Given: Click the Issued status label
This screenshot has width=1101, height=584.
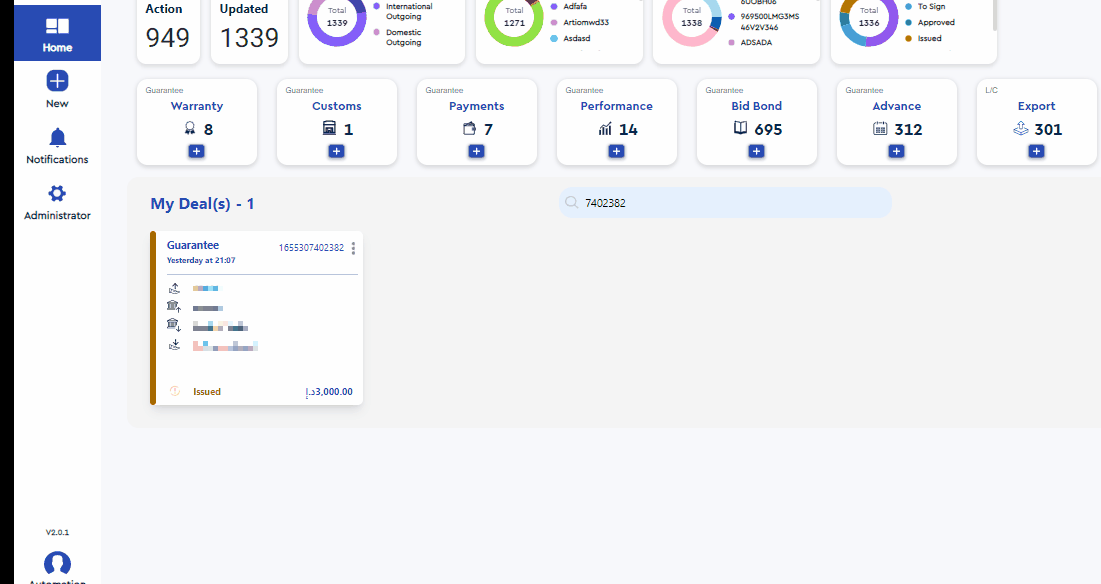Looking at the screenshot, I should pyautogui.click(x=207, y=392).
